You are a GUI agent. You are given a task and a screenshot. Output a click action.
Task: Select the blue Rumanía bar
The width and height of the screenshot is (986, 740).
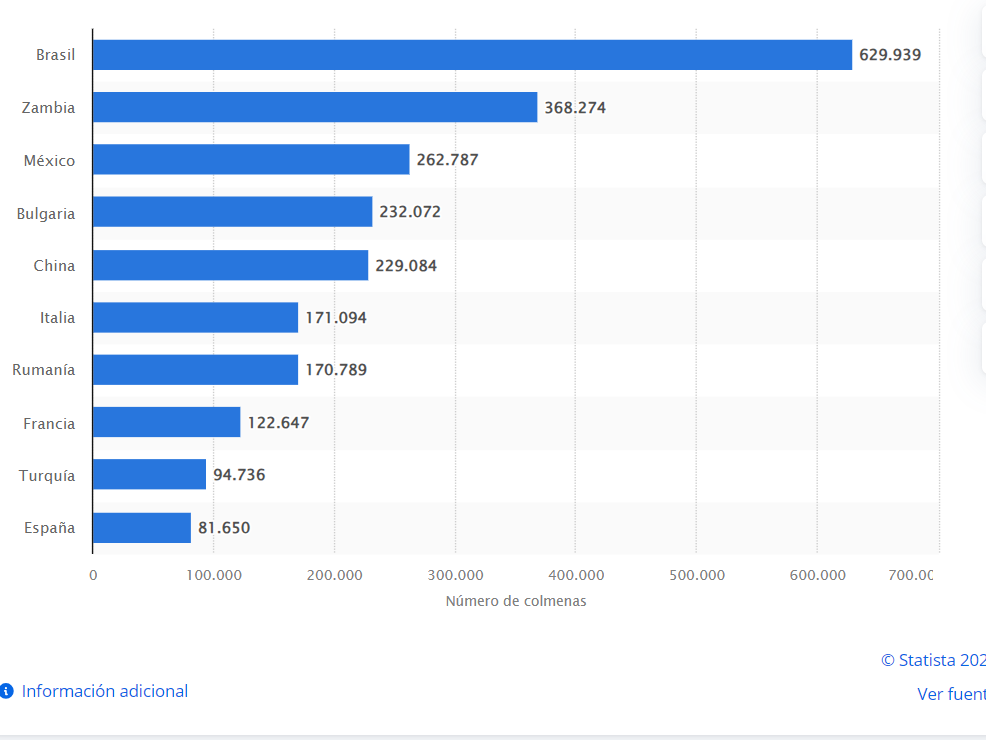196,370
